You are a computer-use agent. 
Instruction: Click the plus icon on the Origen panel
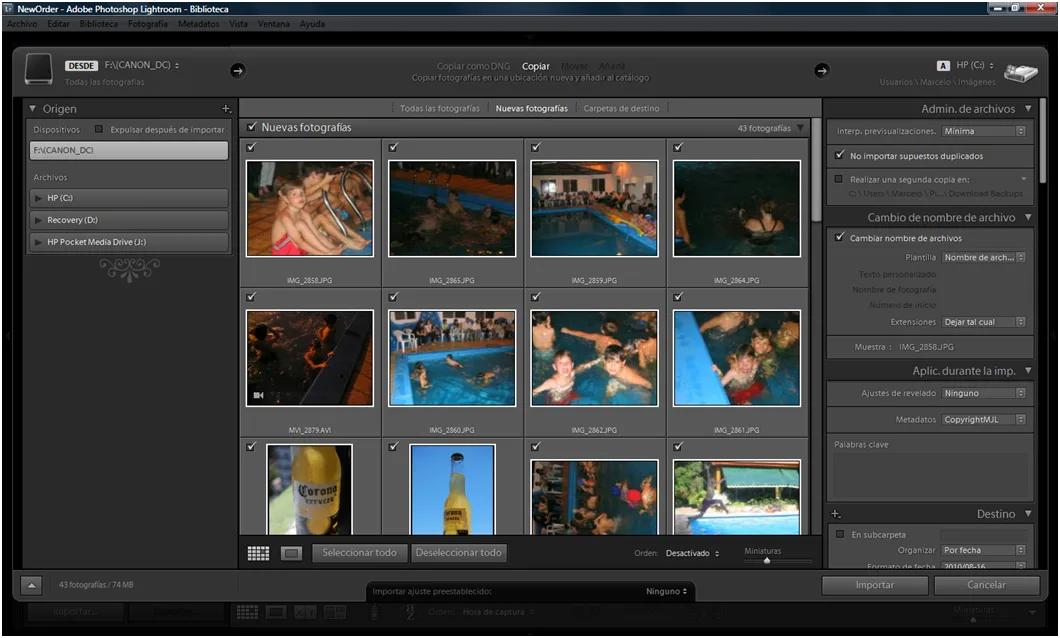click(227, 108)
